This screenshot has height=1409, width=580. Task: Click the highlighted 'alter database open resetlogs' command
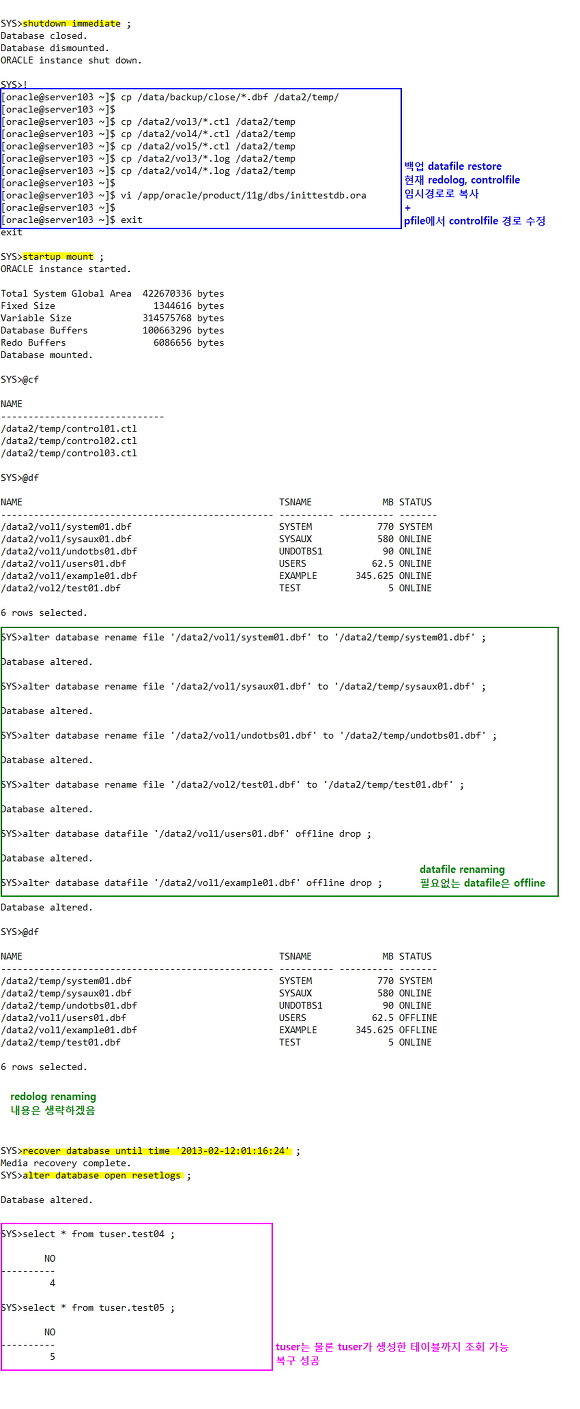tap(102, 1175)
